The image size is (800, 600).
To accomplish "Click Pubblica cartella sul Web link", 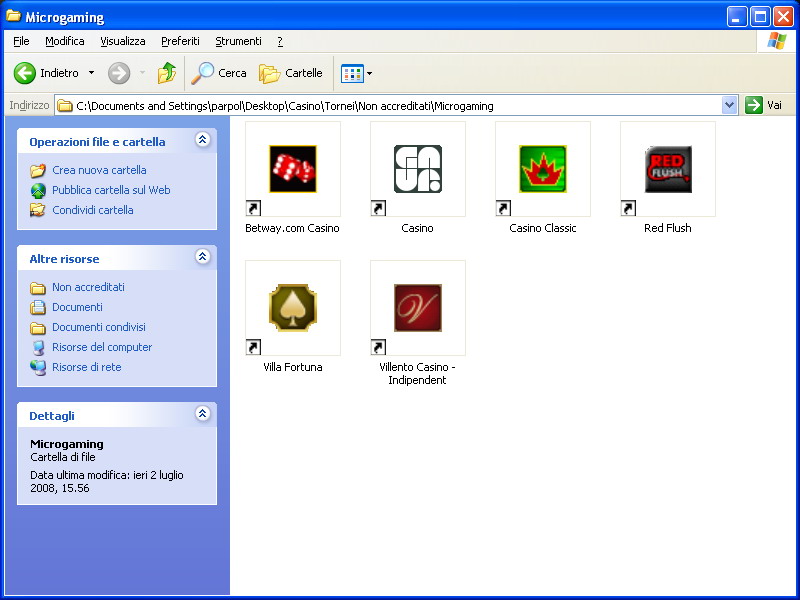I will (x=111, y=190).
